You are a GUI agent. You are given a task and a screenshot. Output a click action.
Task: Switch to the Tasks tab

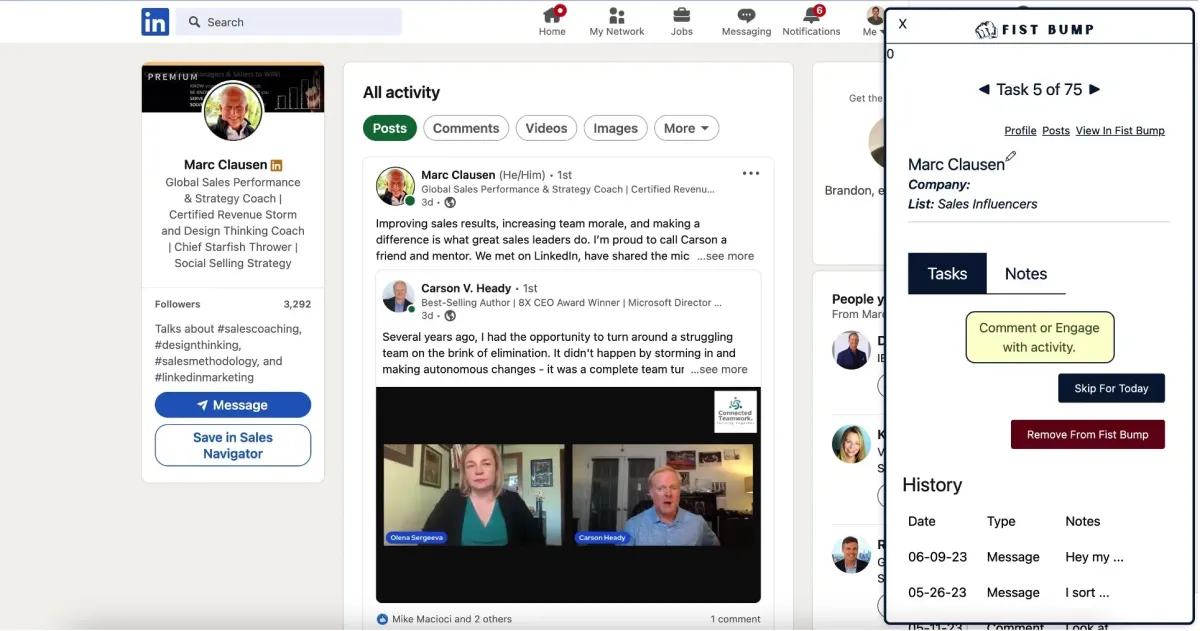coord(947,274)
